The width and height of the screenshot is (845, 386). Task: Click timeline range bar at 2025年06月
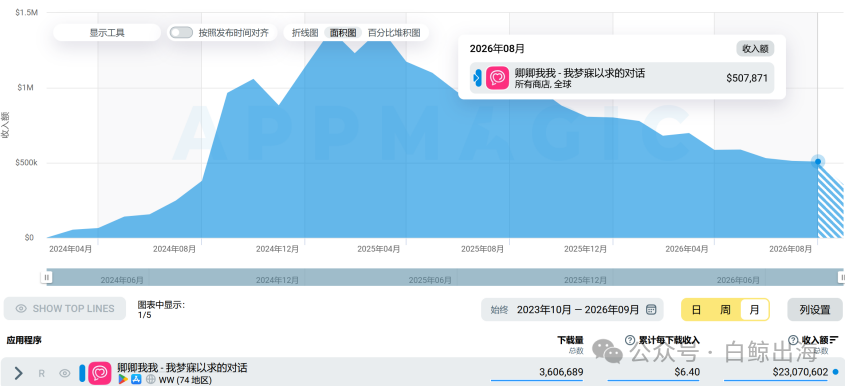click(430, 280)
